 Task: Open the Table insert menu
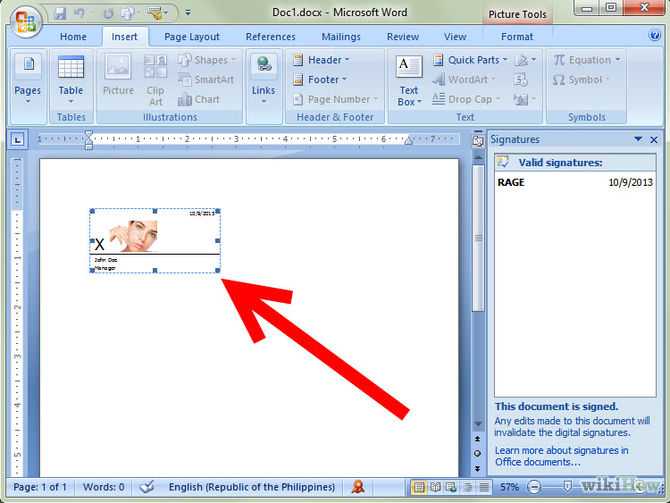pos(71,80)
